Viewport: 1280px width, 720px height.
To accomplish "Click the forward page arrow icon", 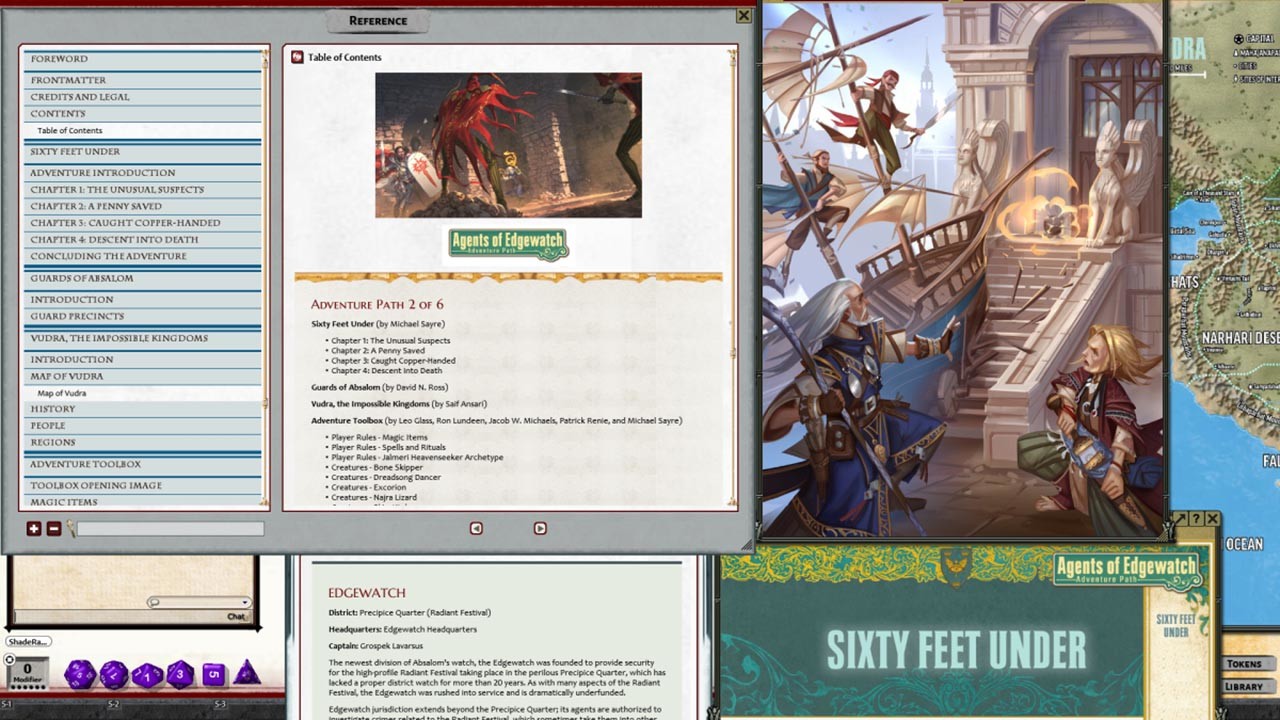I will click(539, 528).
